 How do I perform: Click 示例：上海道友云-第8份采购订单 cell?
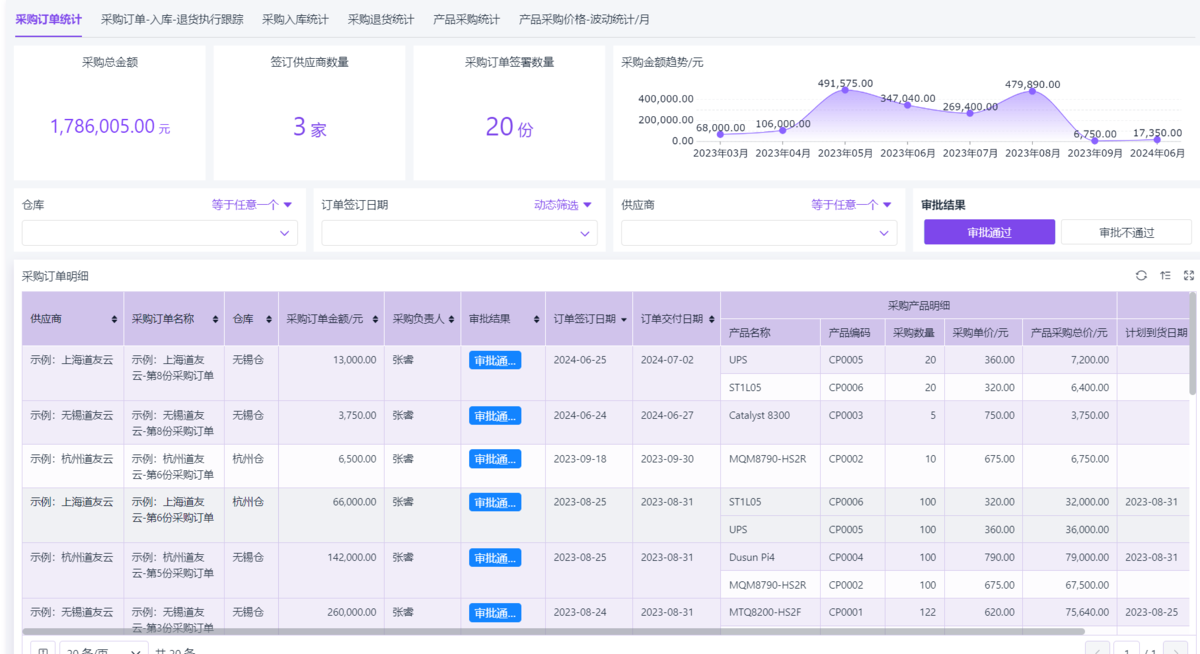click(x=173, y=374)
